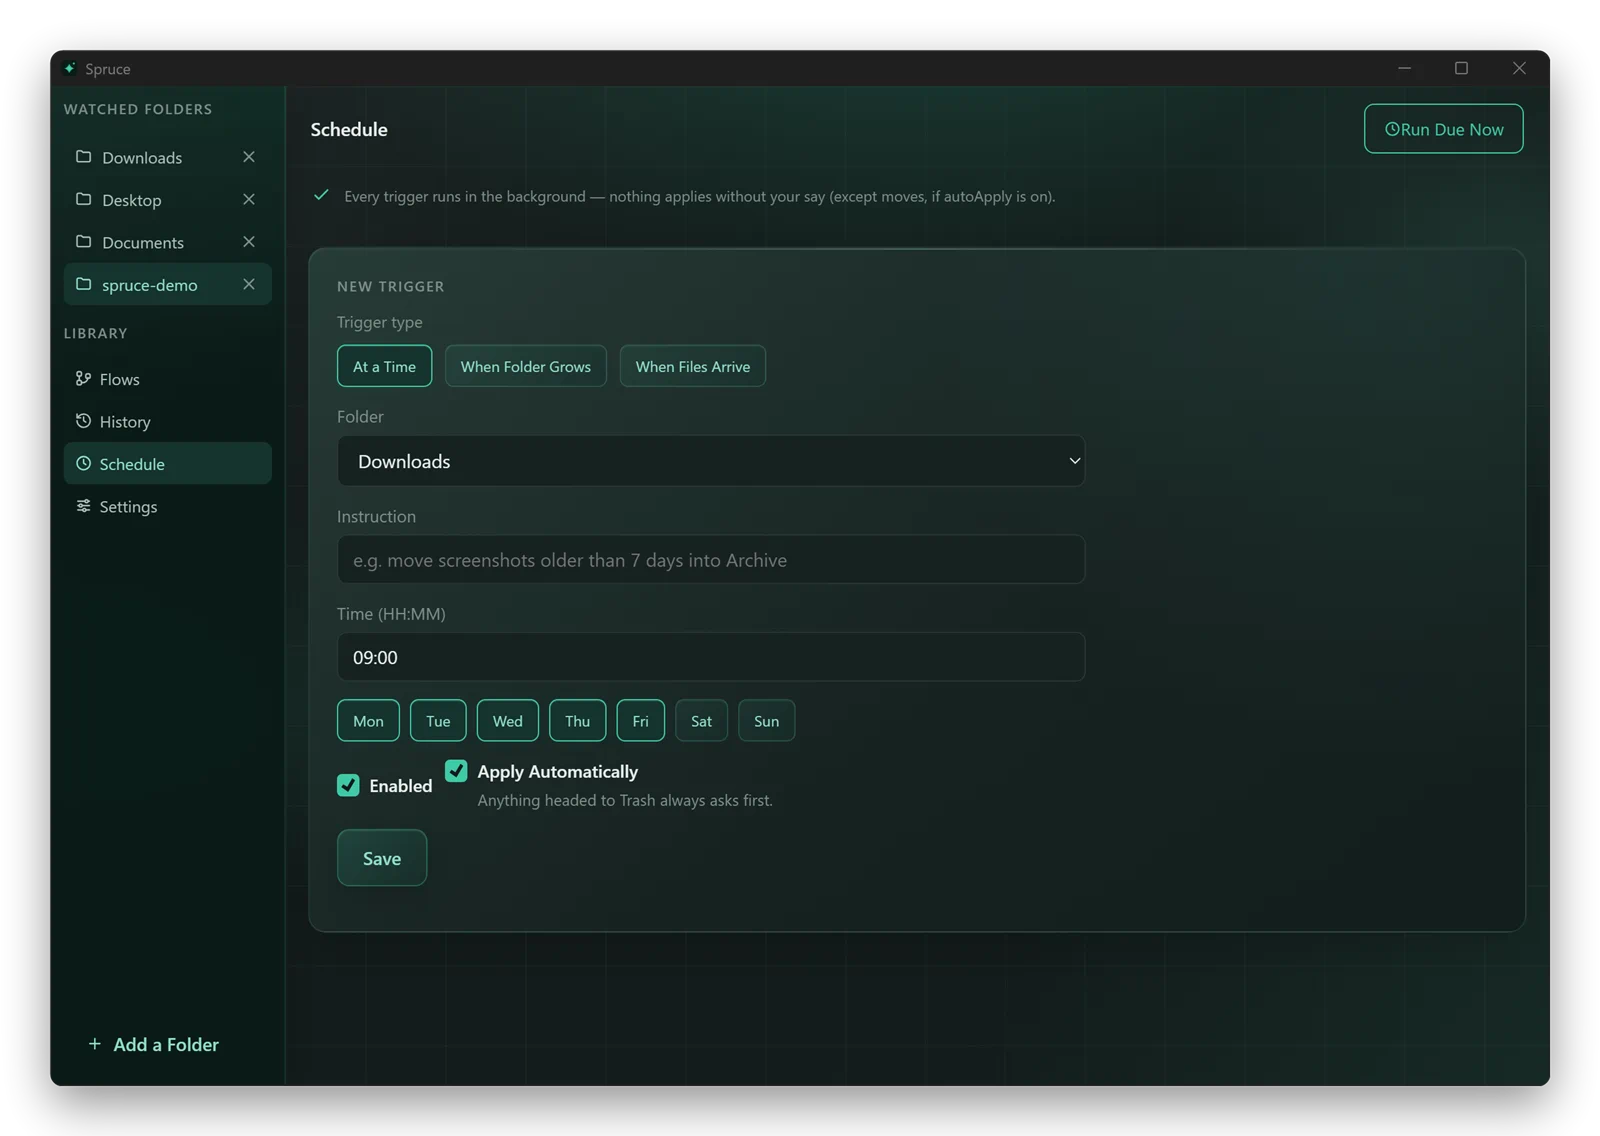This screenshot has height=1136, width=1600.
Task: Focus the Time field showing 09:00
Action: pyautogui.click(x=711, y=657)
